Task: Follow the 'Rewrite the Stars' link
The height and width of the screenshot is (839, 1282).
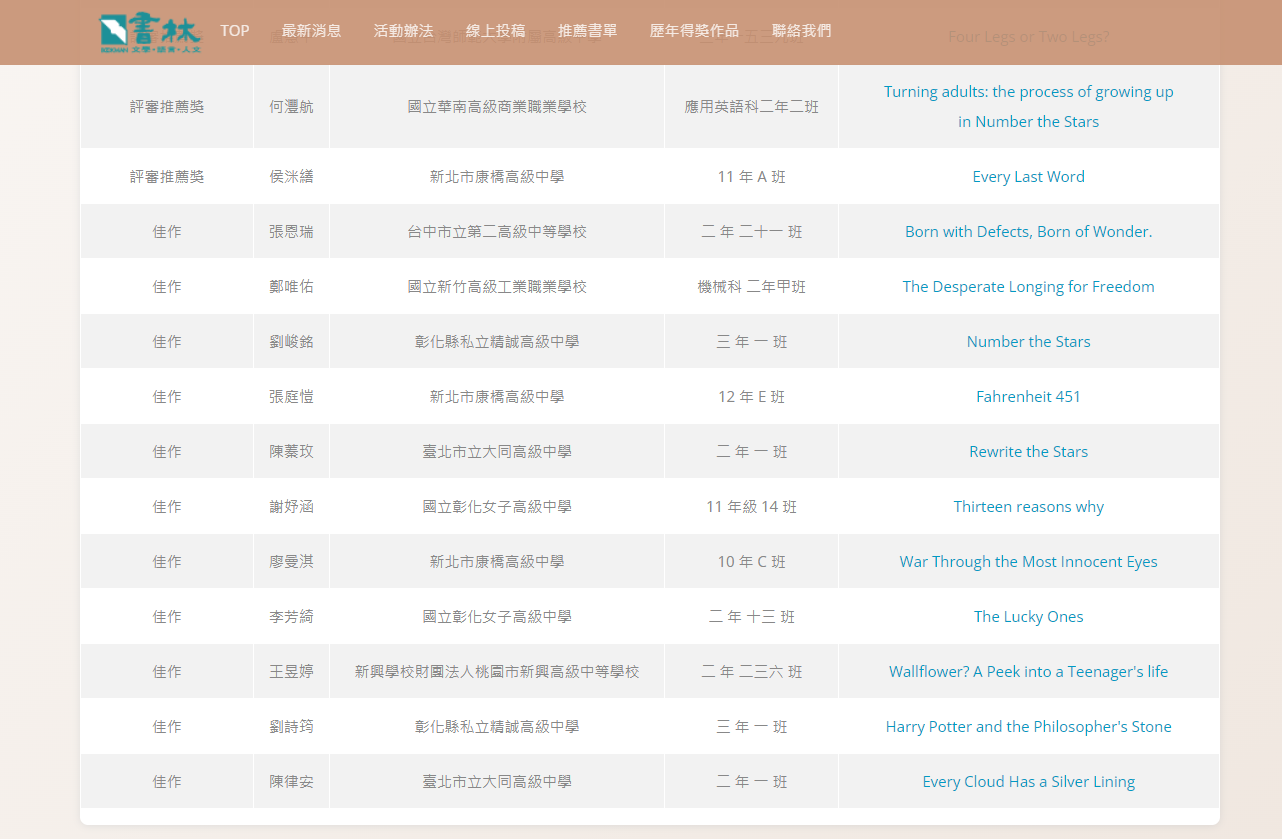Action: coord(1029,452)
